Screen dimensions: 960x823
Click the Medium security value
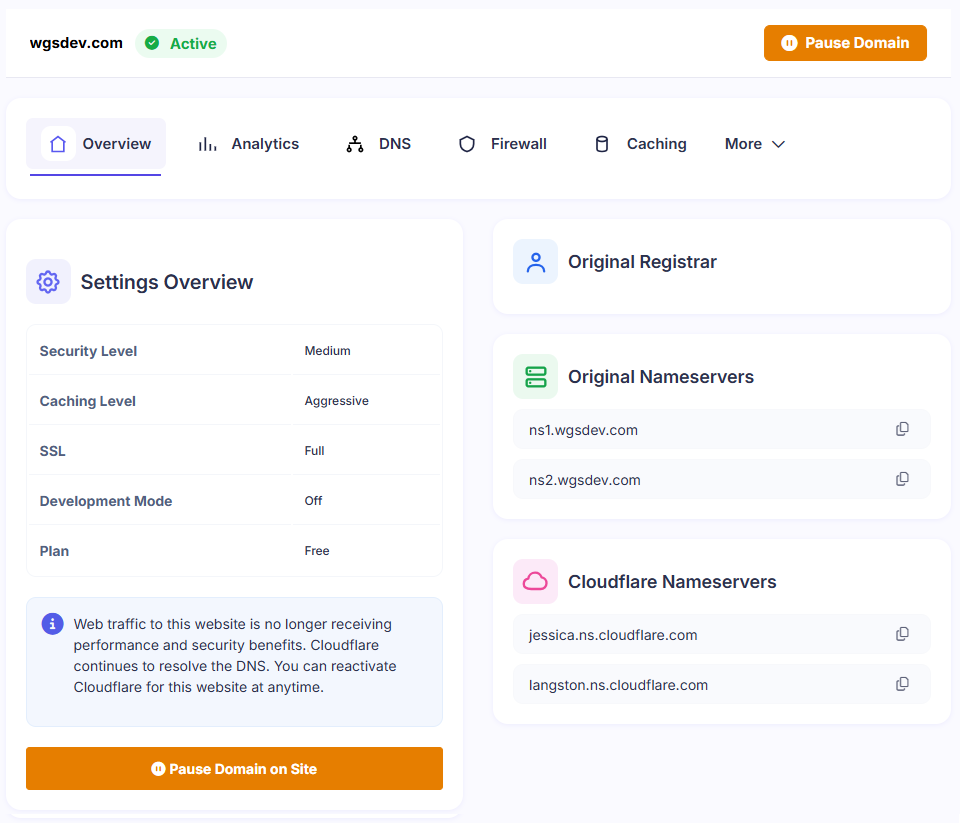(328, 351)
